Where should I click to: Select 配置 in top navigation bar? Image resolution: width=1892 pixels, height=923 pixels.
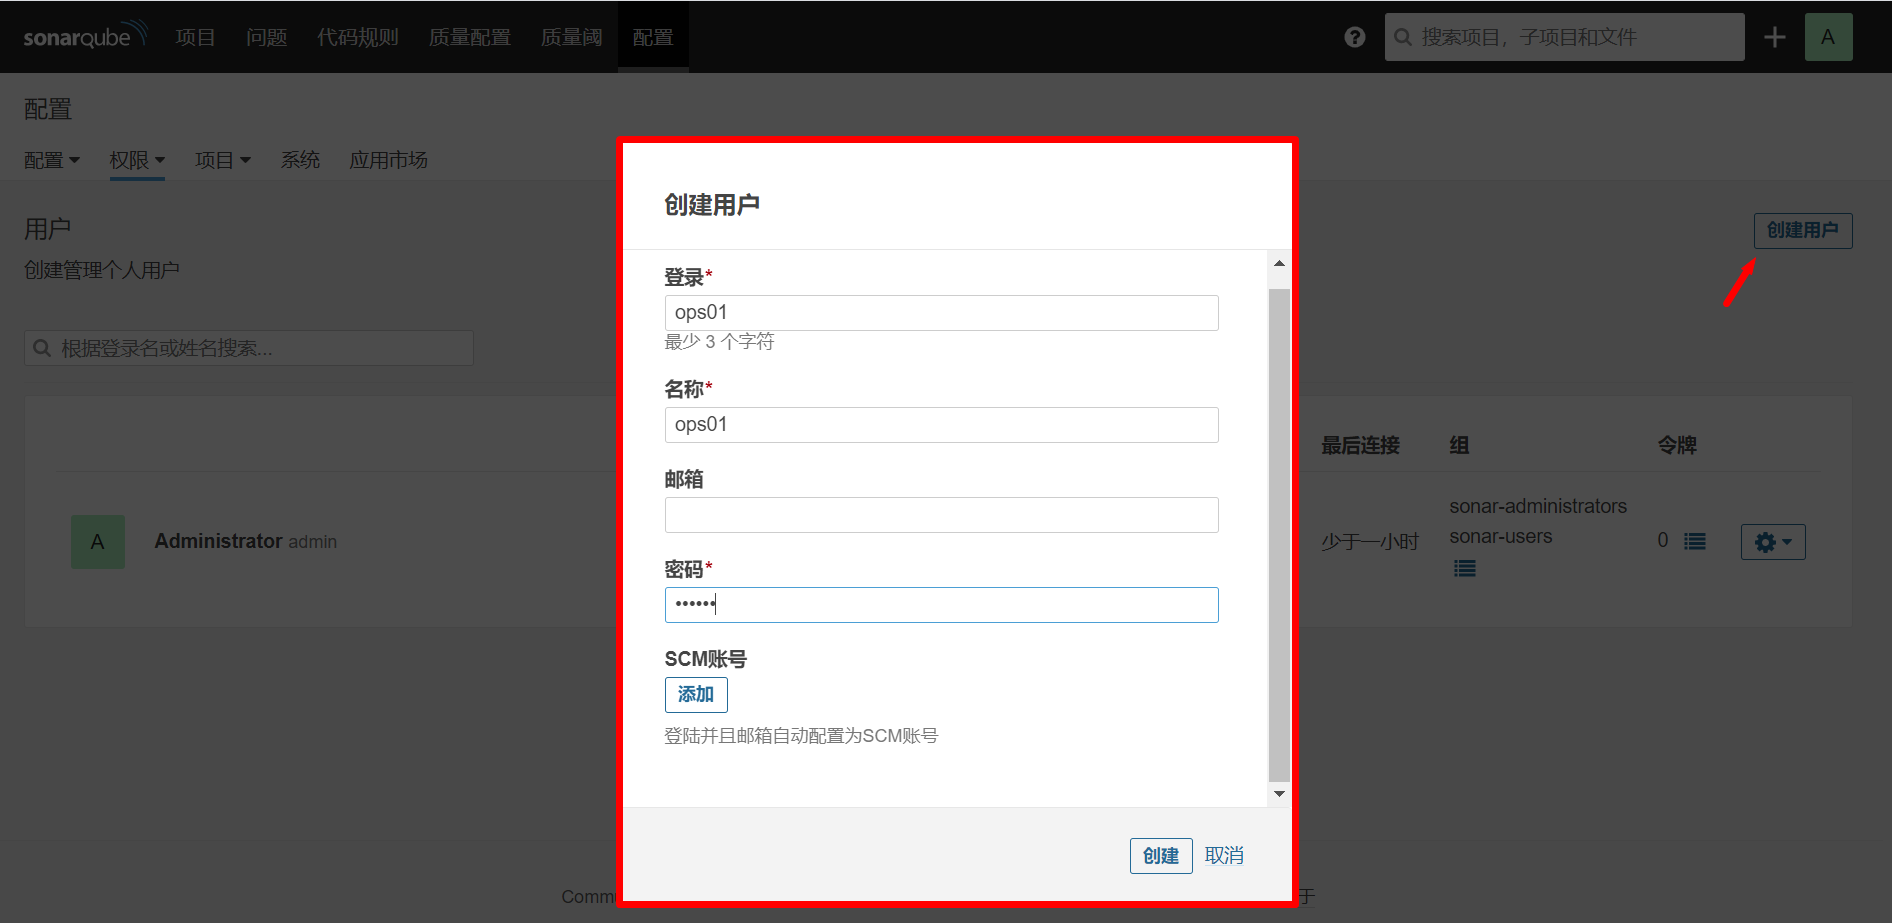pyautogui.click(x=653, y=37)
